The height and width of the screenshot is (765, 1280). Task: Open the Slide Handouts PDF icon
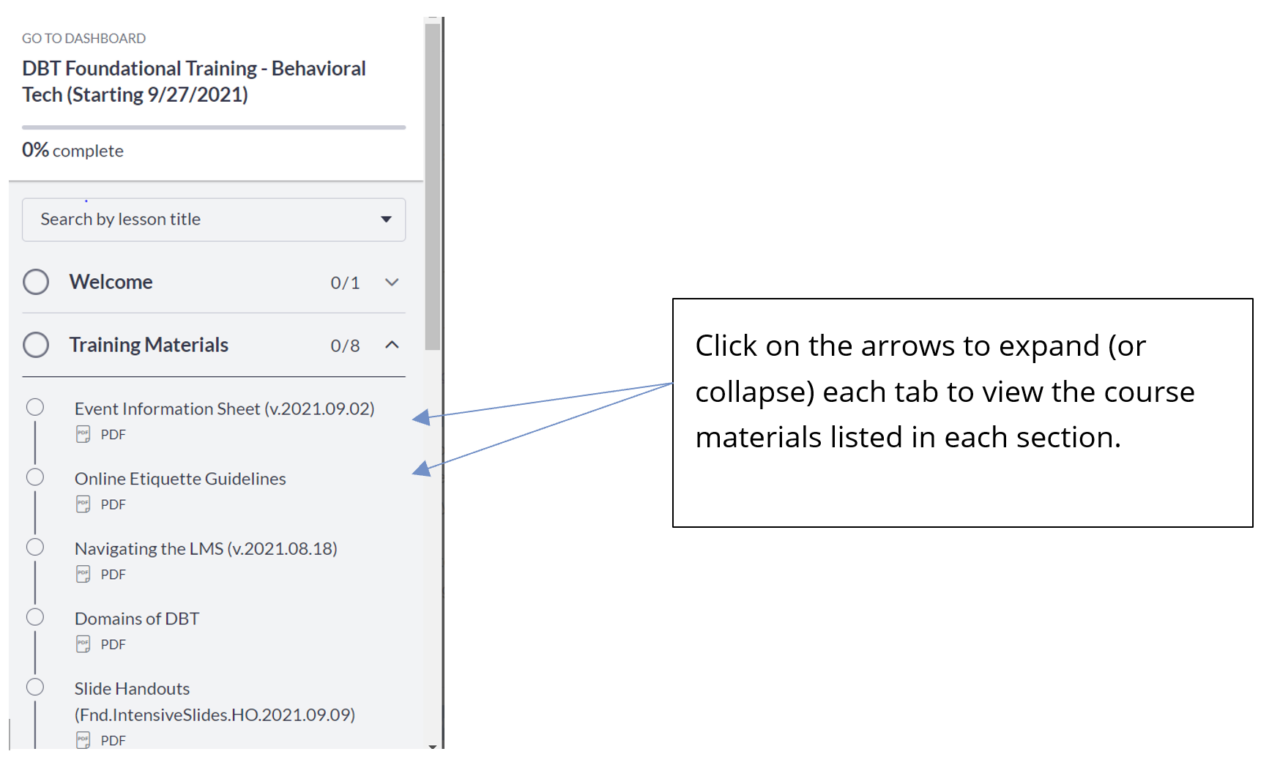coord(85,740)
